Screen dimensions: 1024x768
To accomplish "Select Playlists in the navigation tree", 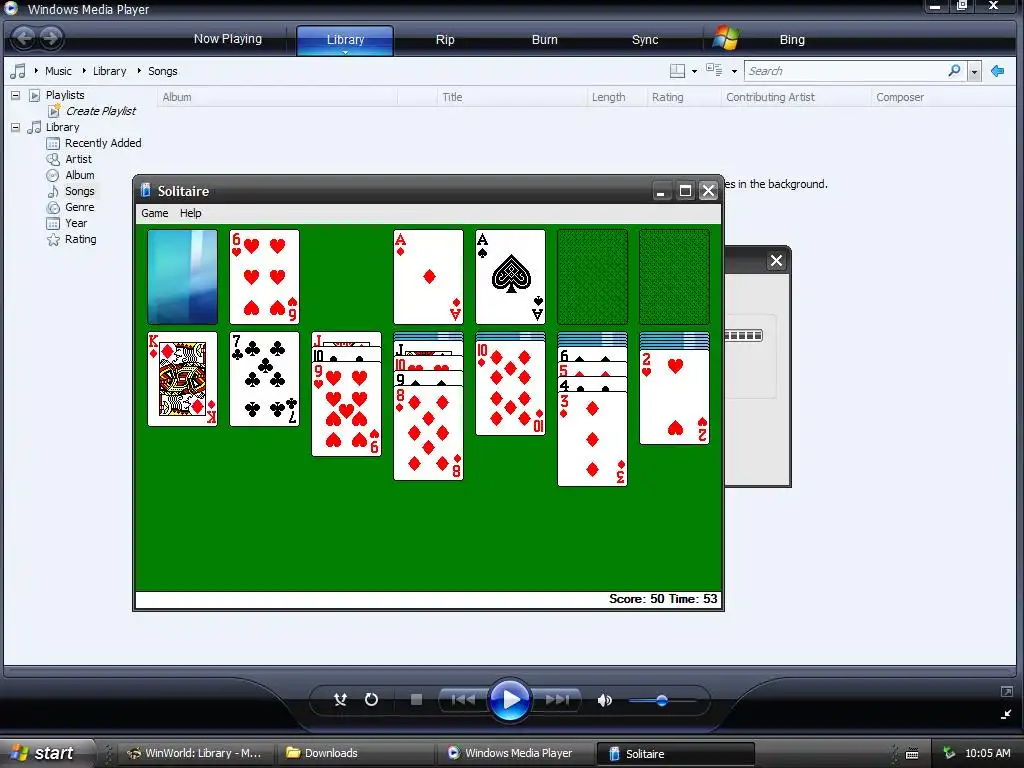I will click(65, 95).
